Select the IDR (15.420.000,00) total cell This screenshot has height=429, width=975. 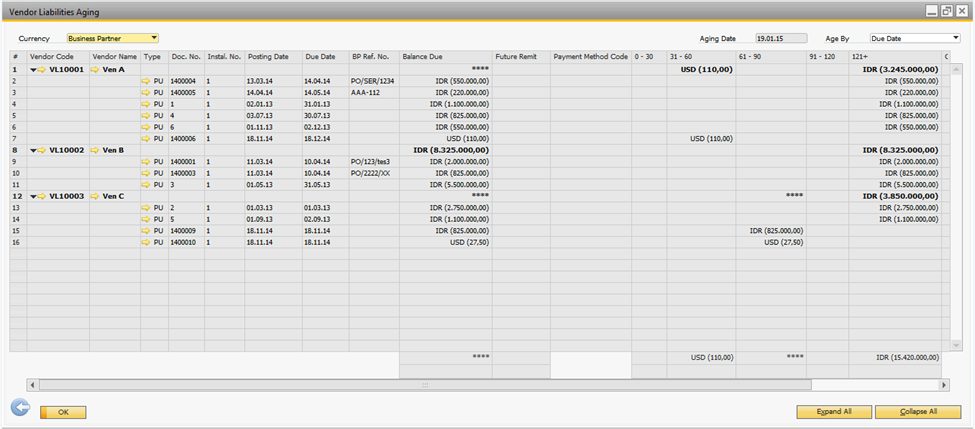pos(895,358)
